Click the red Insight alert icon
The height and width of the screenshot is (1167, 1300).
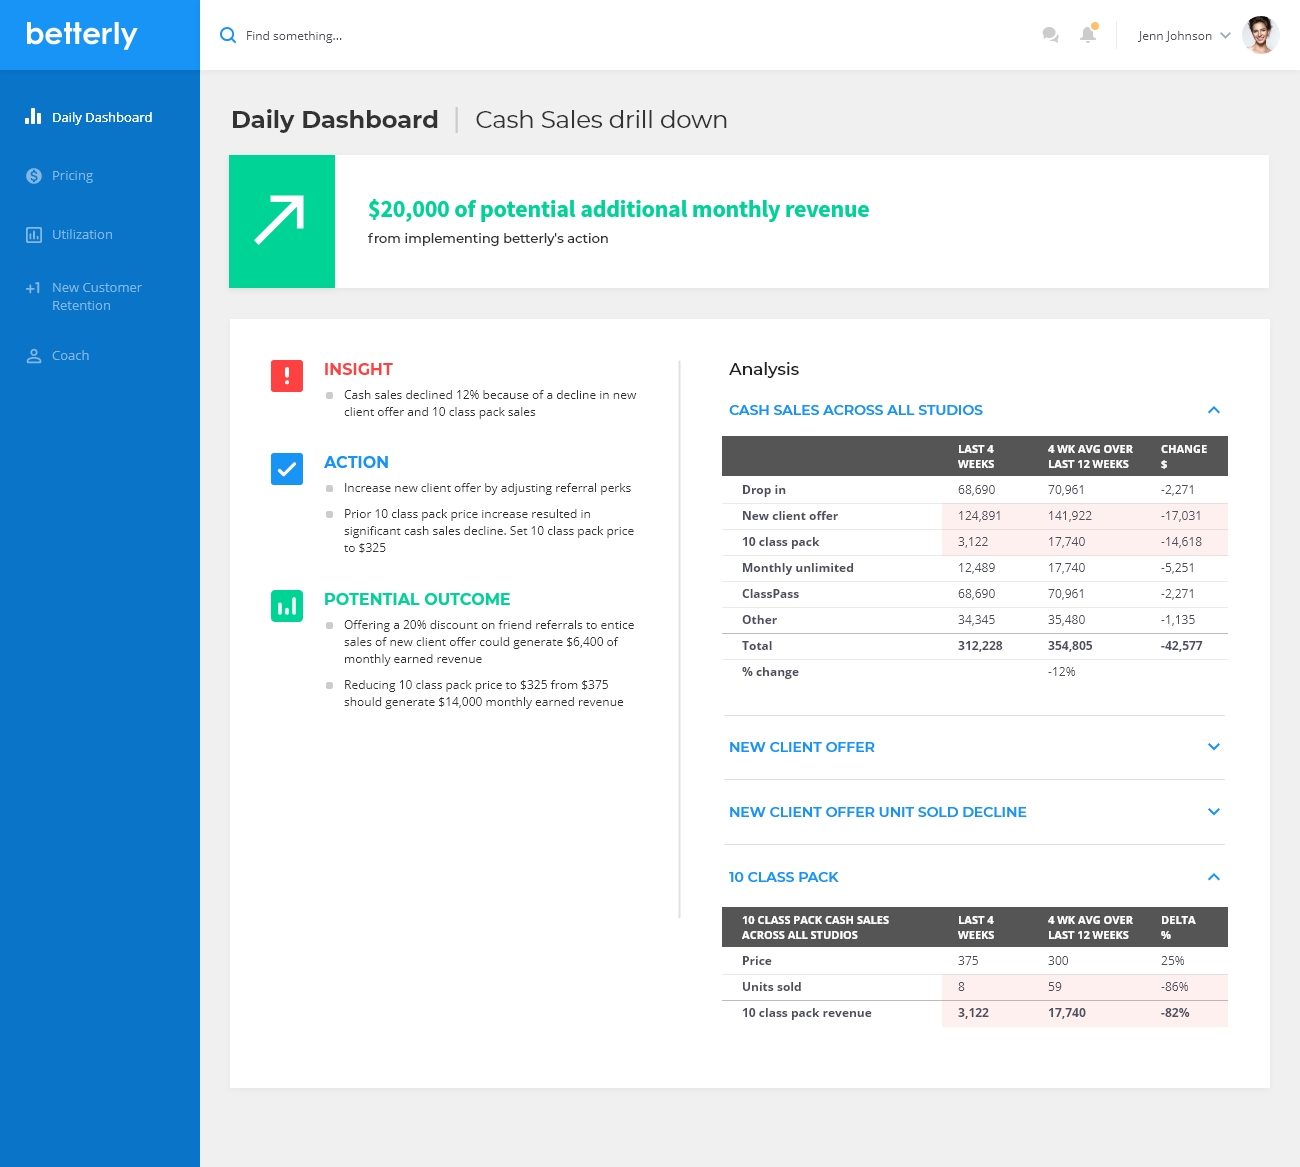click(x=287, y=376)
